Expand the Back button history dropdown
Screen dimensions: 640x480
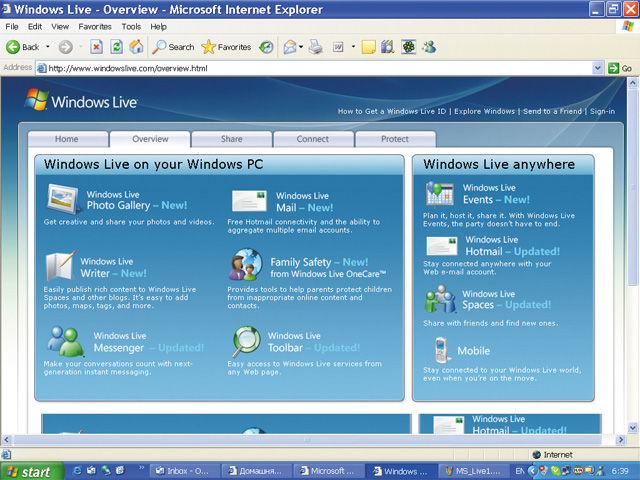pyautogui.click(x=48, y=47)
